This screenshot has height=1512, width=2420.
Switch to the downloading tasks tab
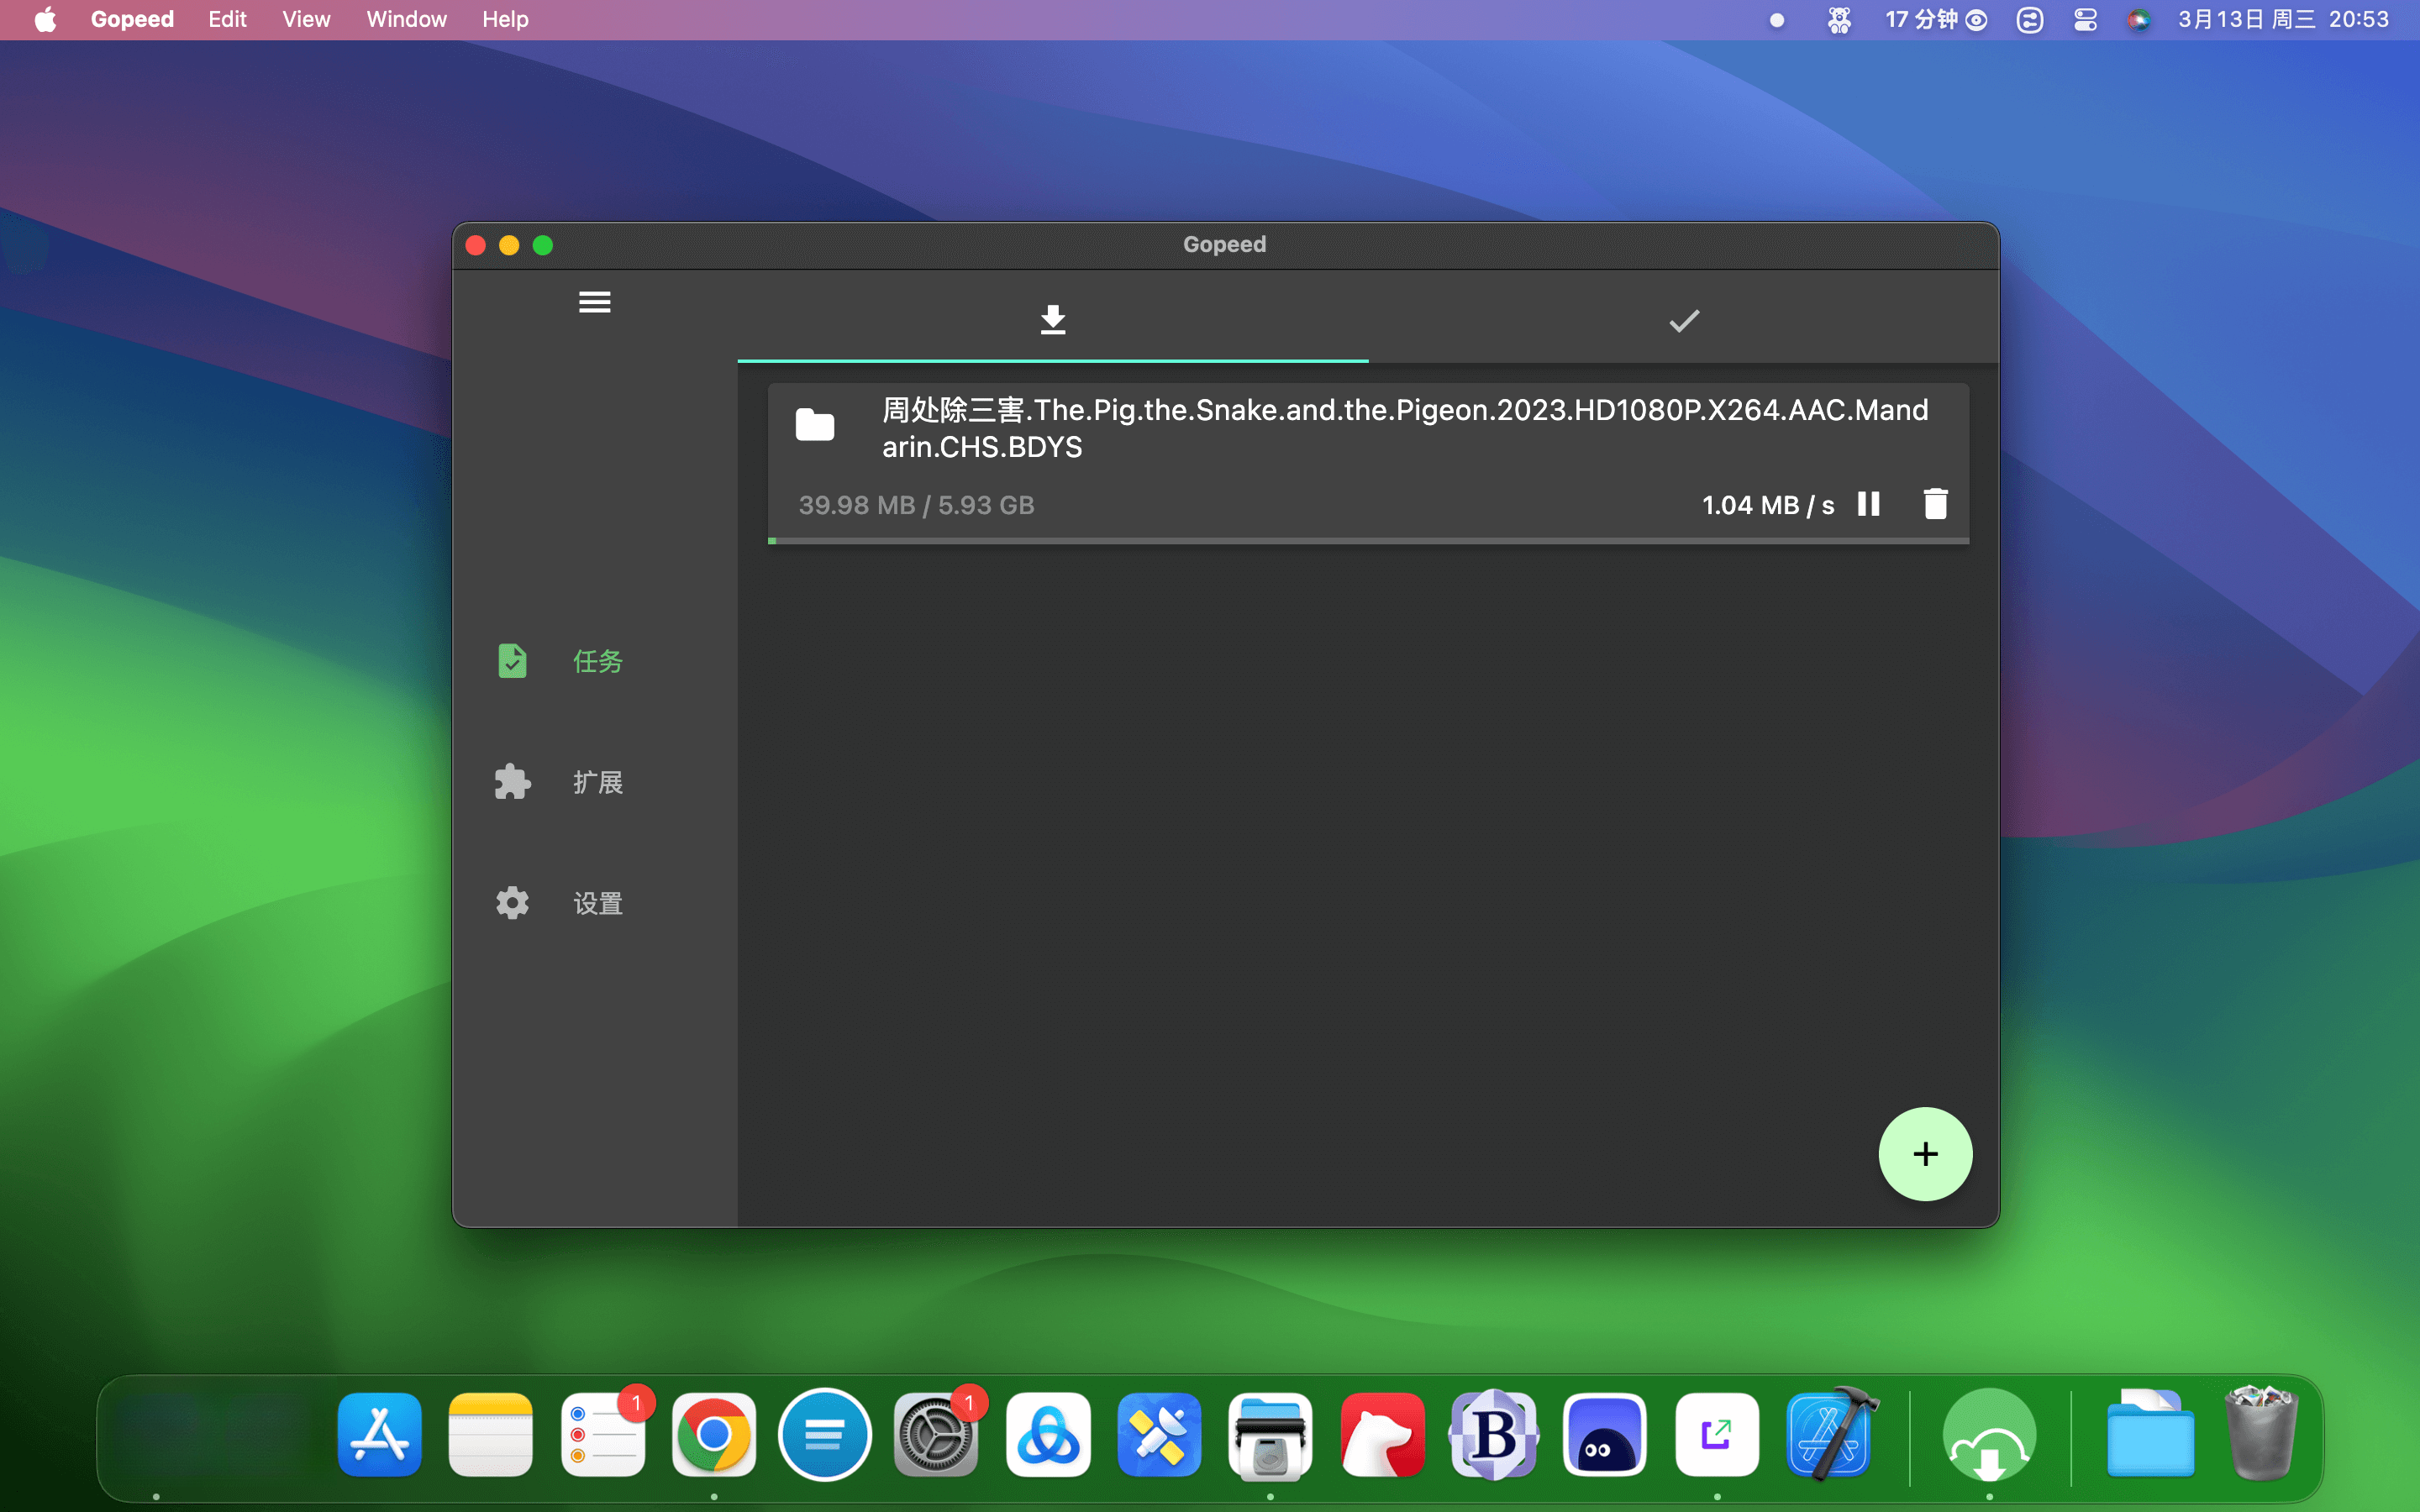[x=1052, y=320]
